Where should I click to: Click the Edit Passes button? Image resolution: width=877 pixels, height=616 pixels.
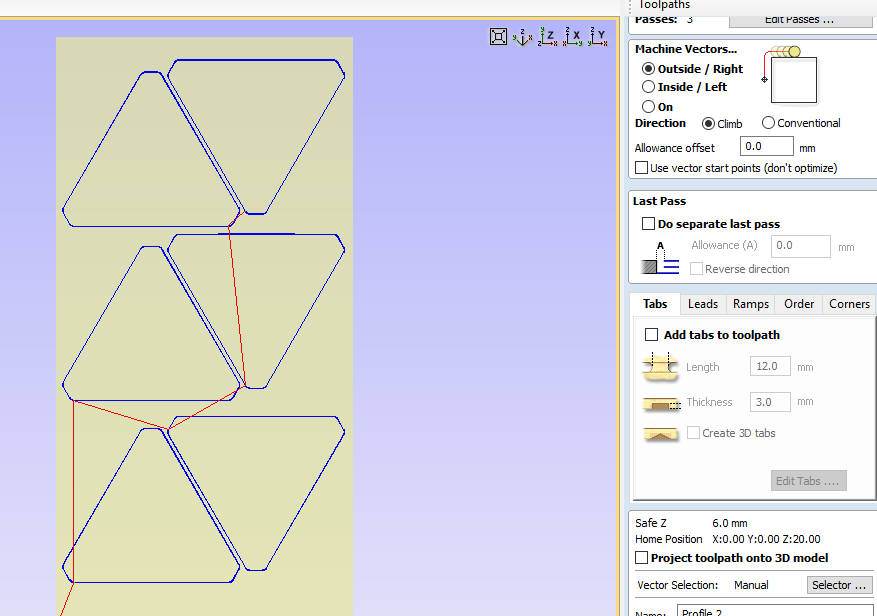tap(800, 20)
